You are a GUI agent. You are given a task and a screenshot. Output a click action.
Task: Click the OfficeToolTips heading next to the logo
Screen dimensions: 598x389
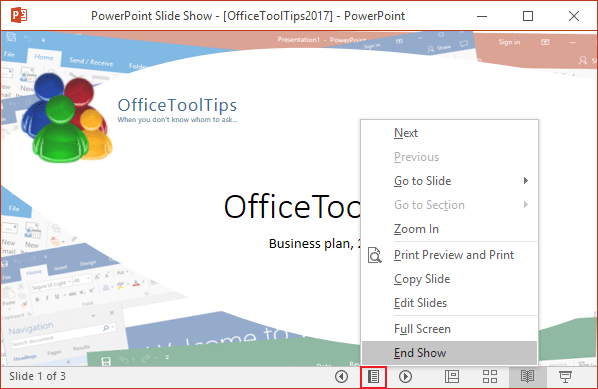[x=177, y=105]
